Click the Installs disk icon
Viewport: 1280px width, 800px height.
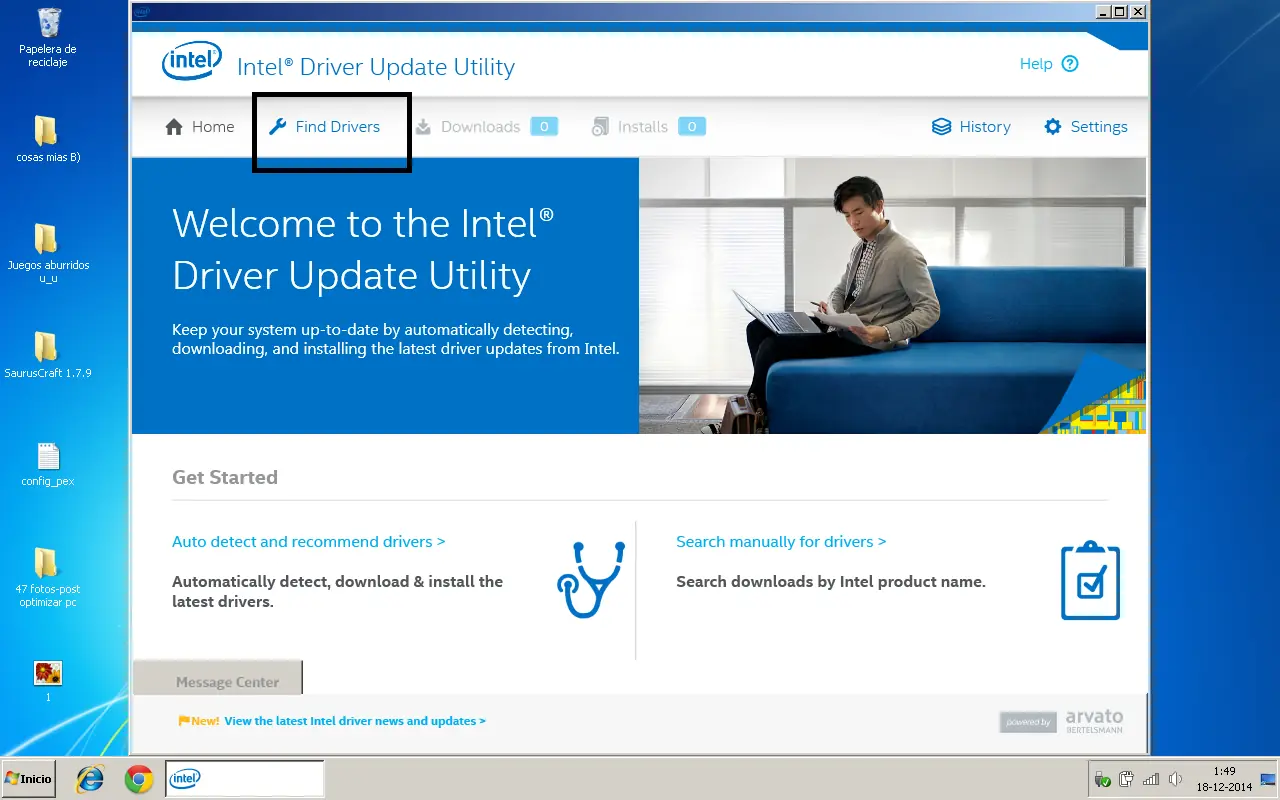click(600, 127)
